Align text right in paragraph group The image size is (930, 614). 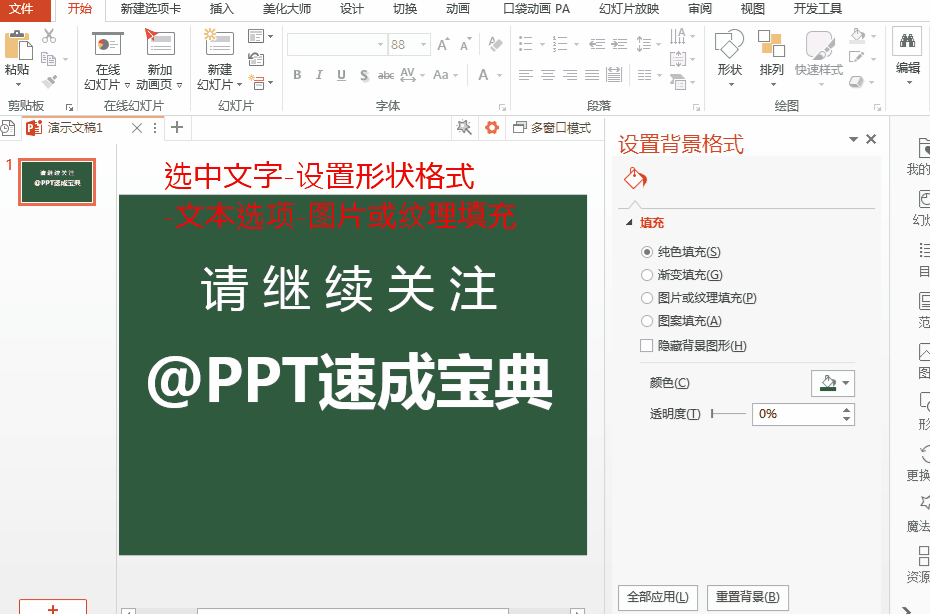(570, 75)
